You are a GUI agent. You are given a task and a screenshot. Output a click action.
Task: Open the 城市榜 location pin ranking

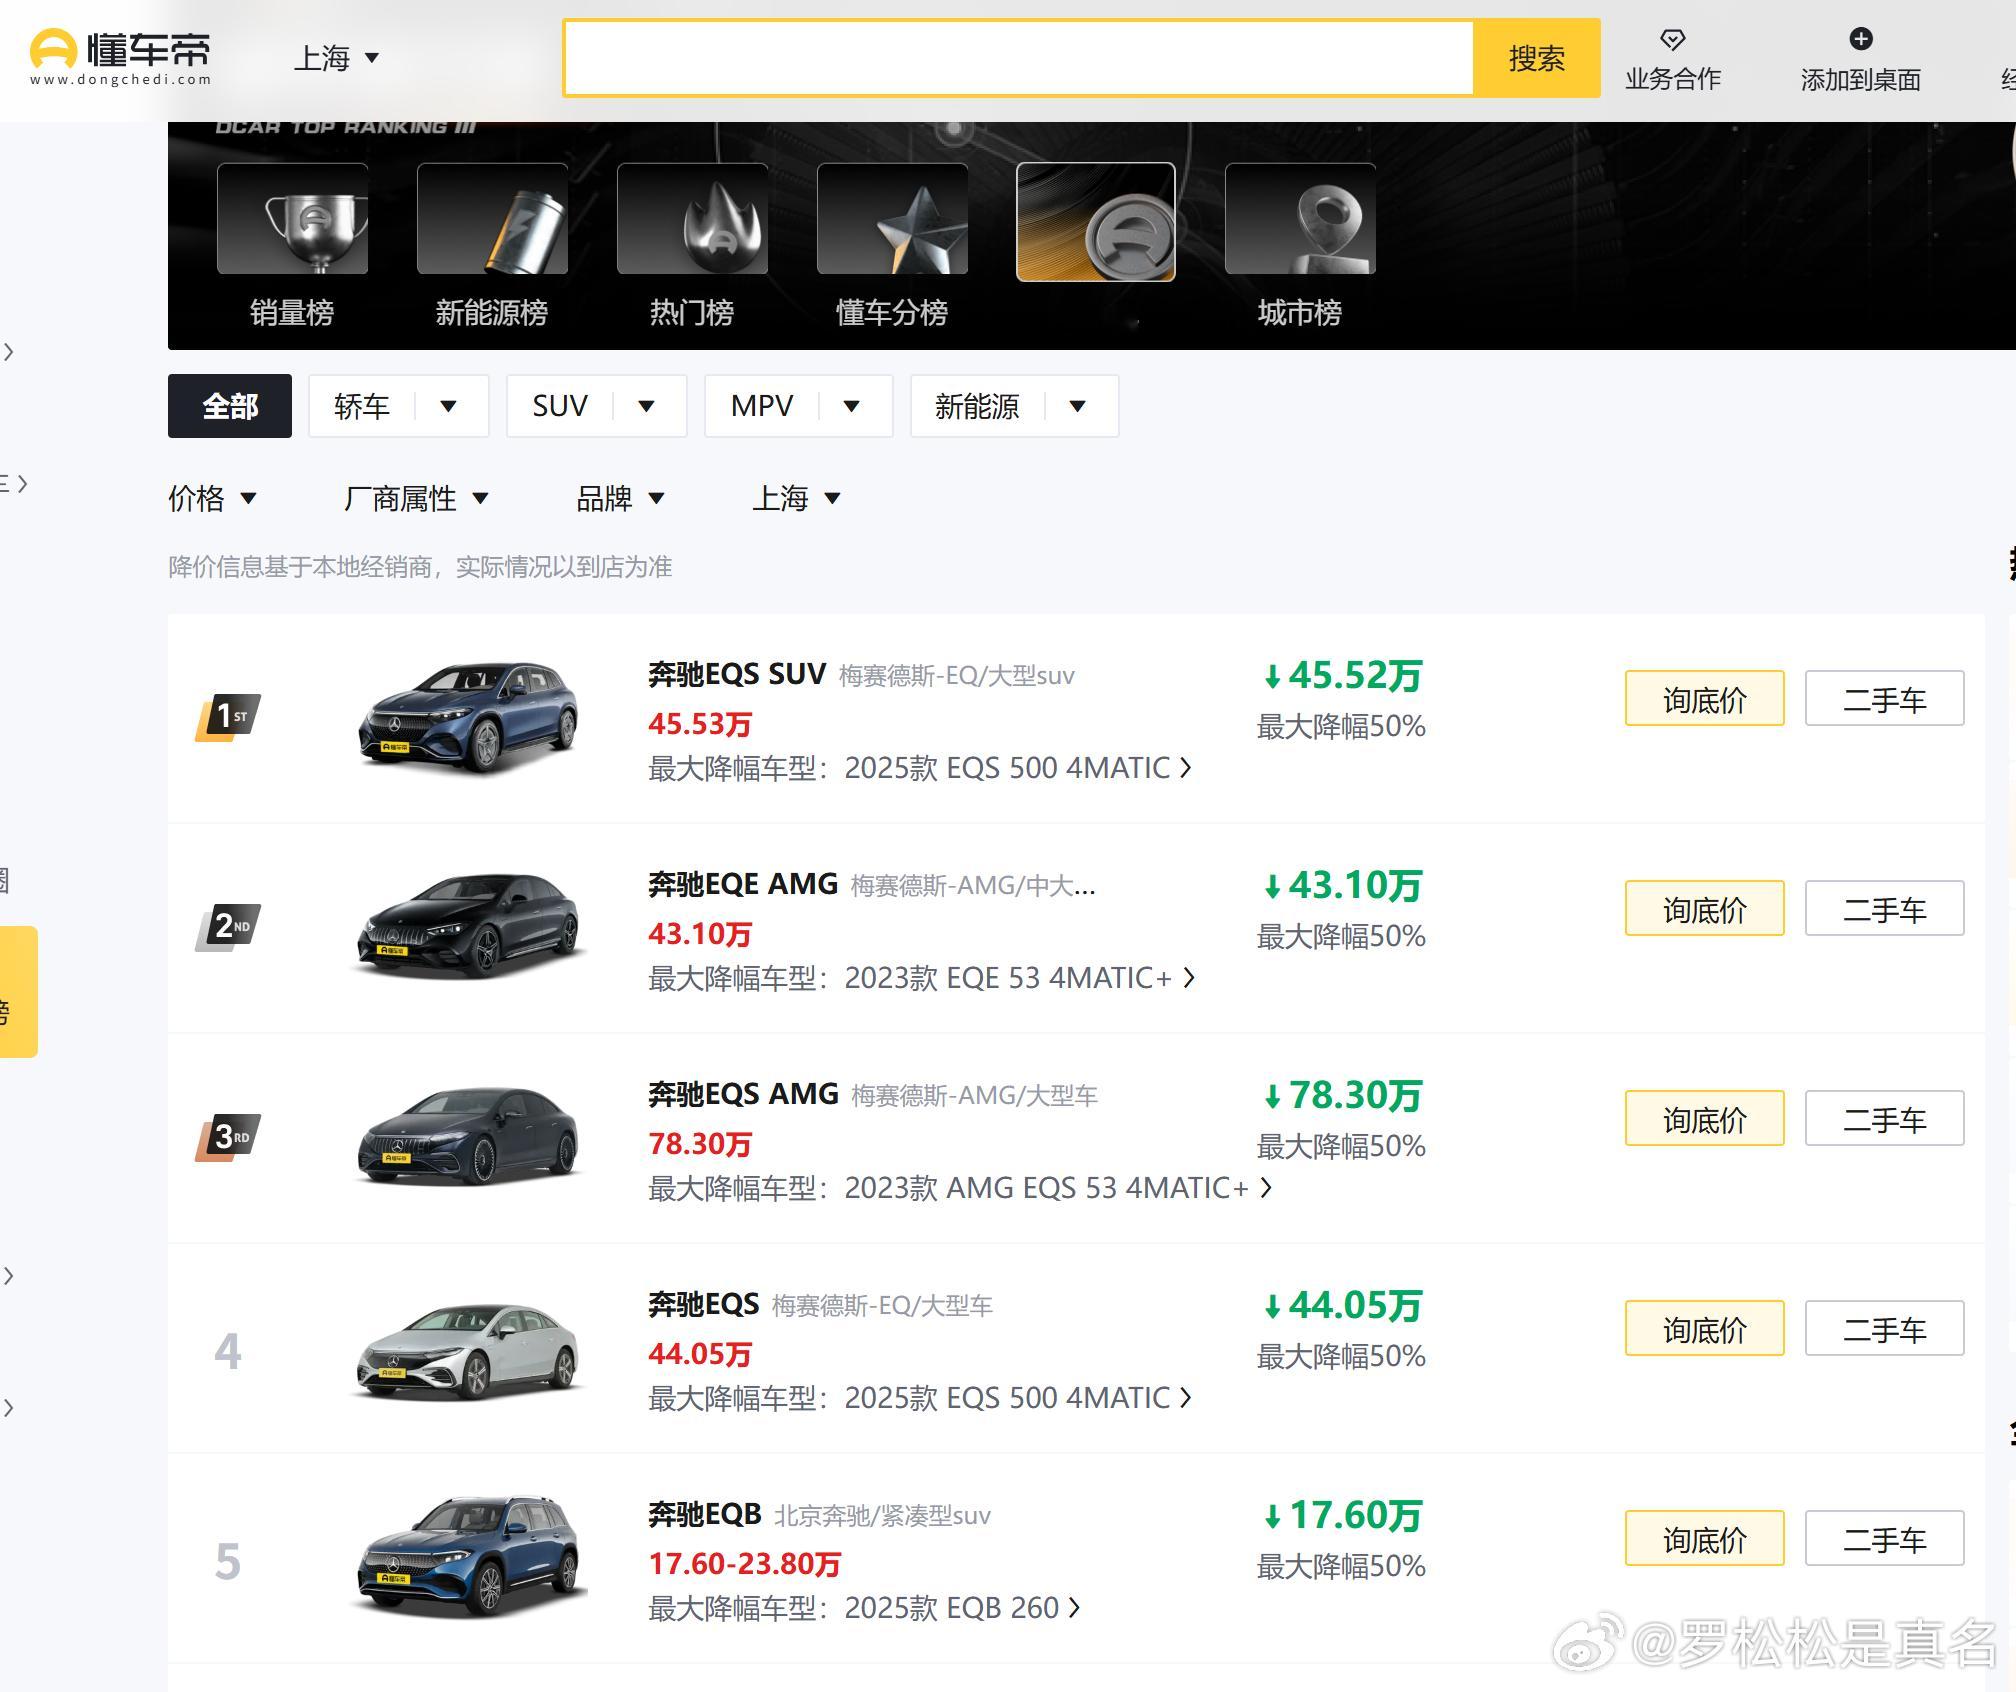(x=1300, y=246)
